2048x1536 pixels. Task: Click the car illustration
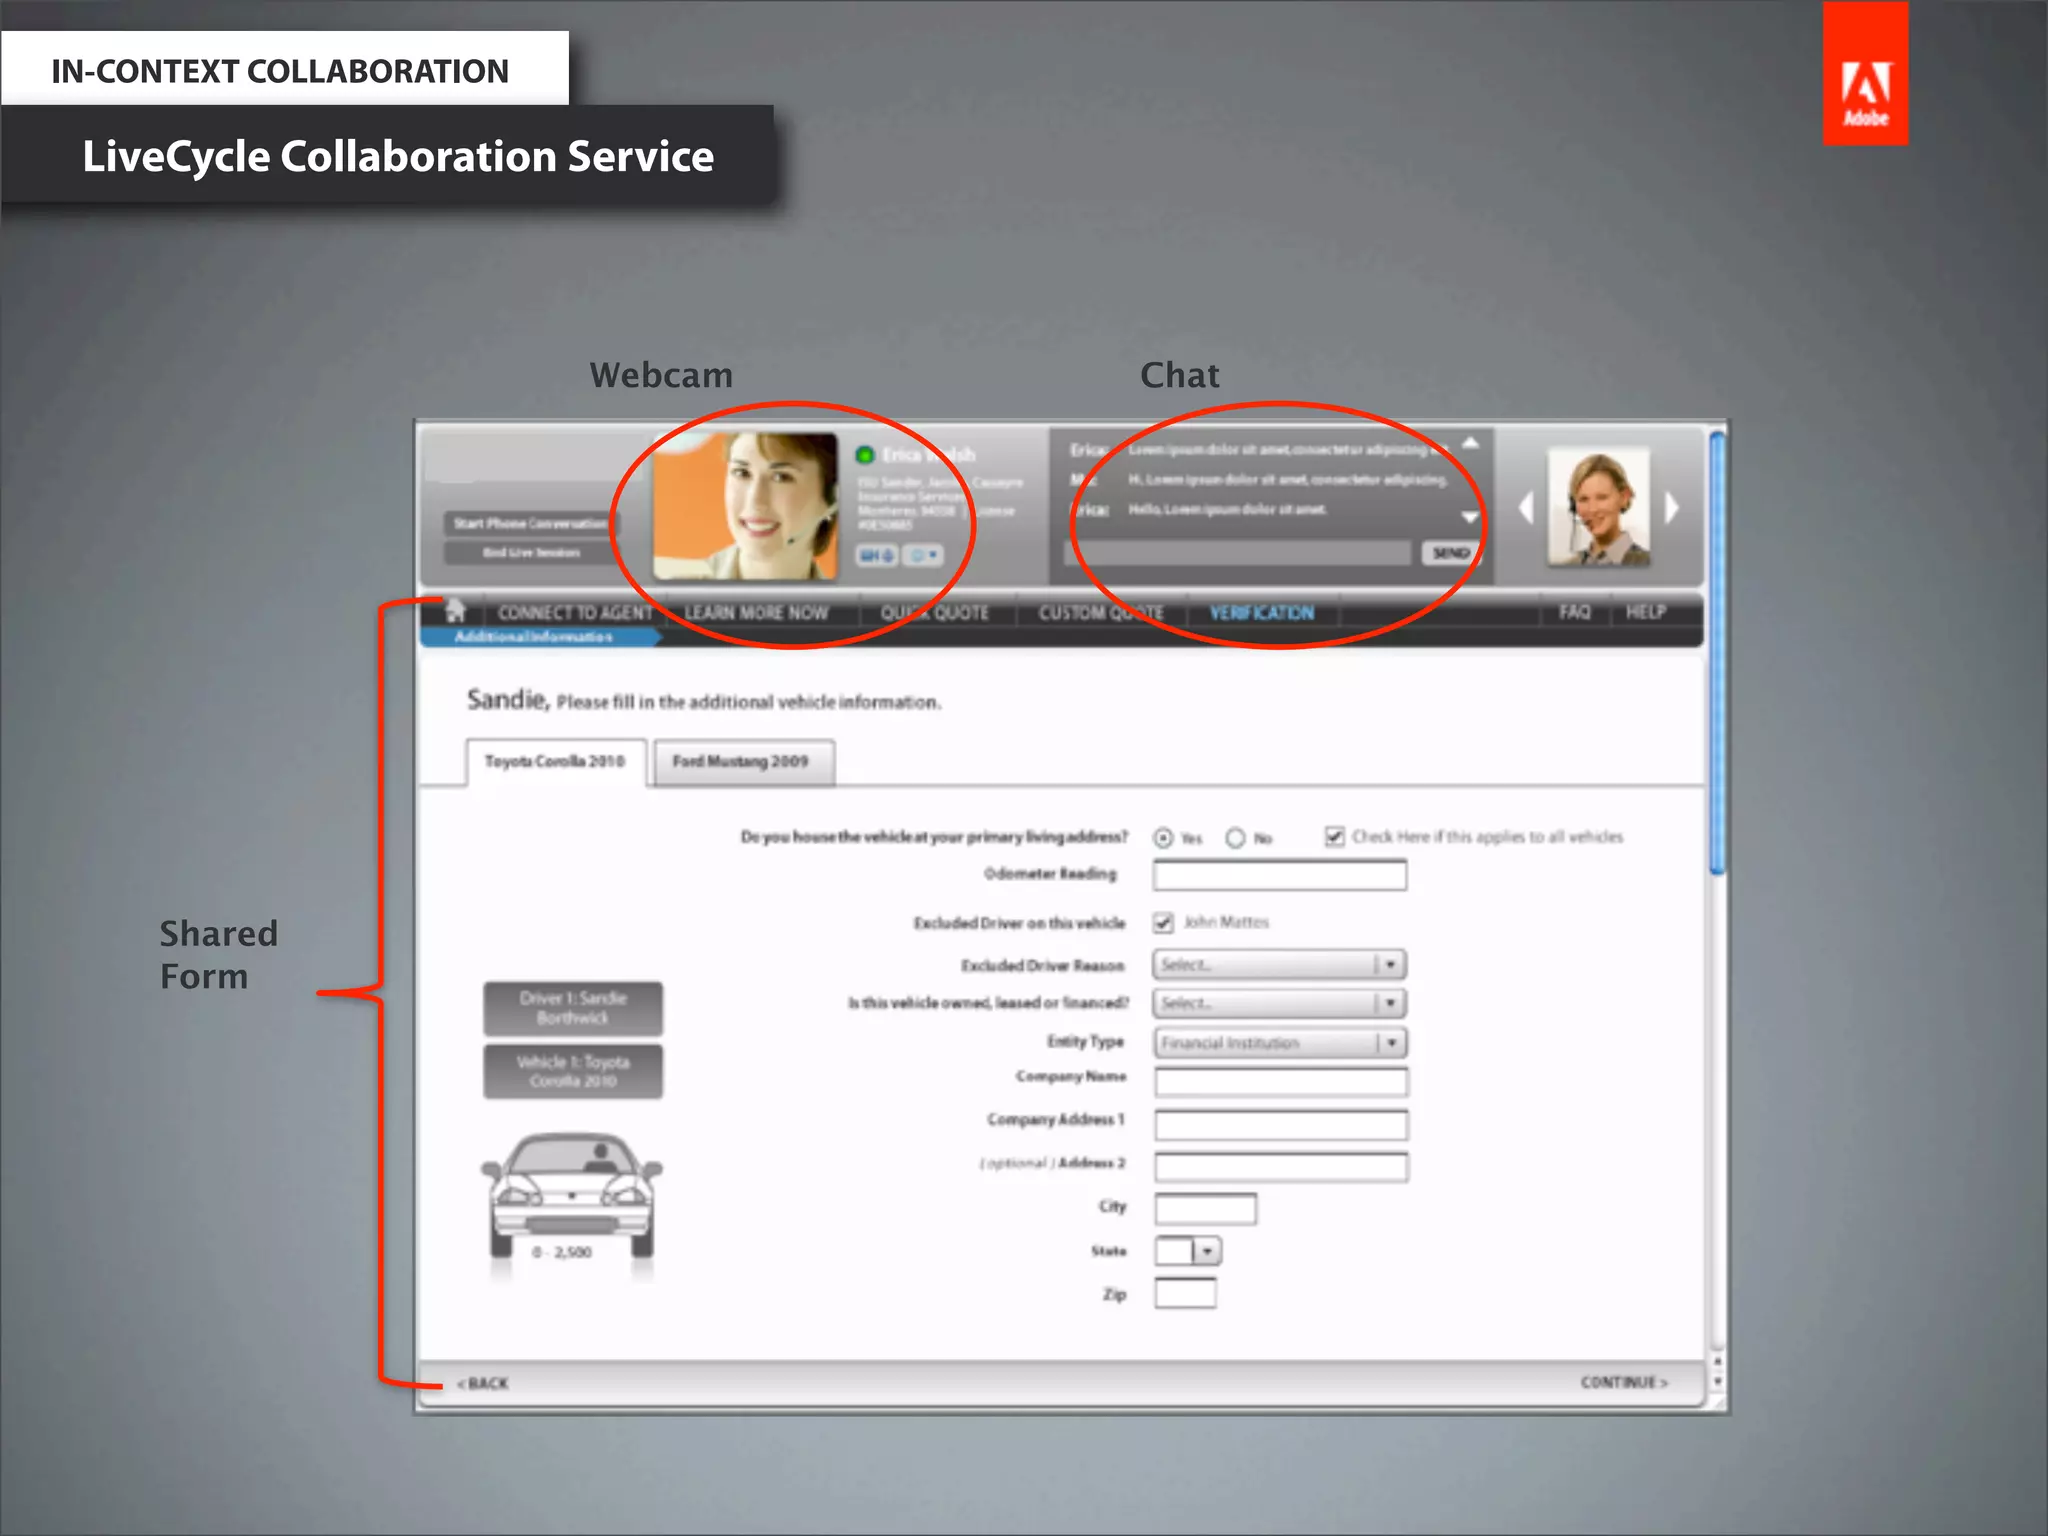pyautogui.click(x=571, y=1198)
